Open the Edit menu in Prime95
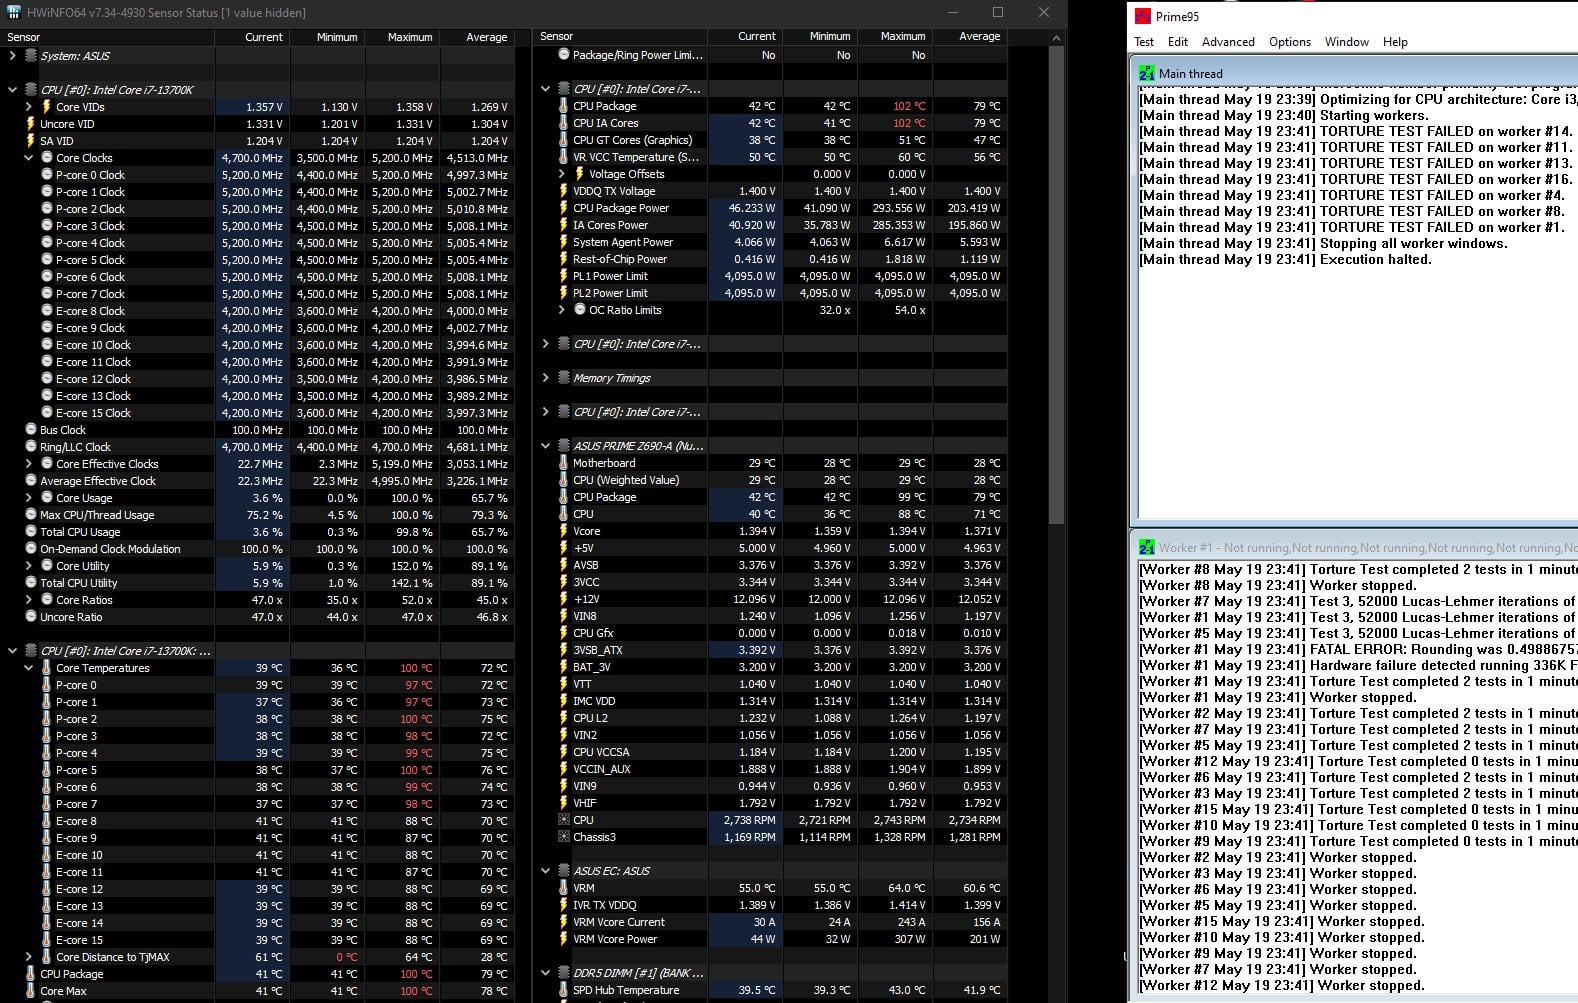Viewport: 1578px width, 1003px height. click(1178, 42)
